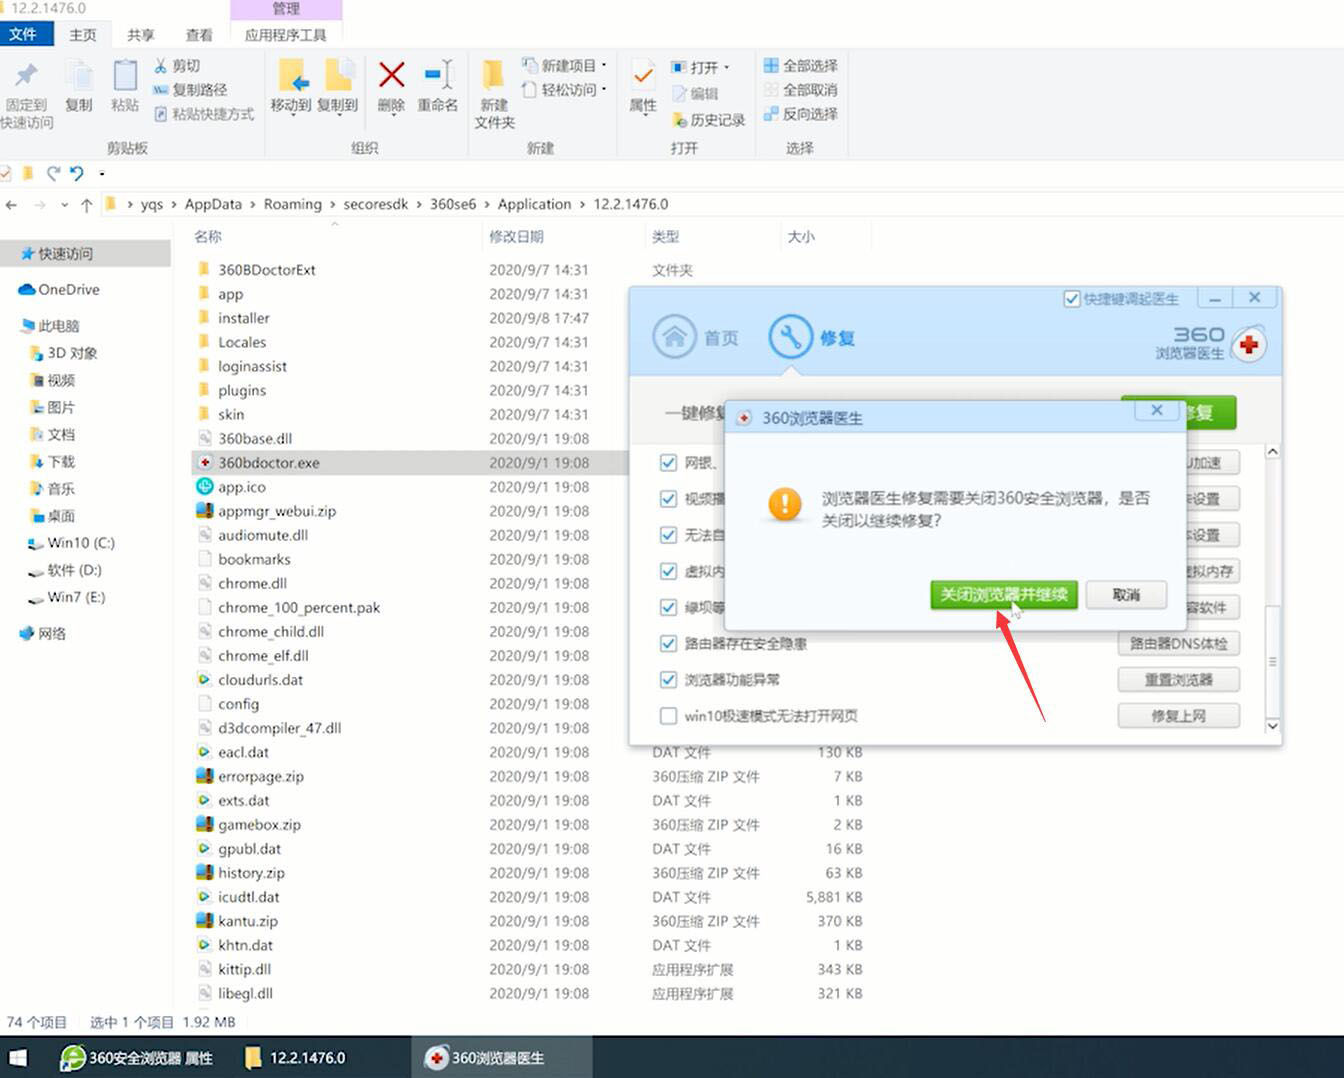Toggle the 无法 repair item checkbox
This screenshot has width=1344, height=1078.
click(x=668, y=535)
